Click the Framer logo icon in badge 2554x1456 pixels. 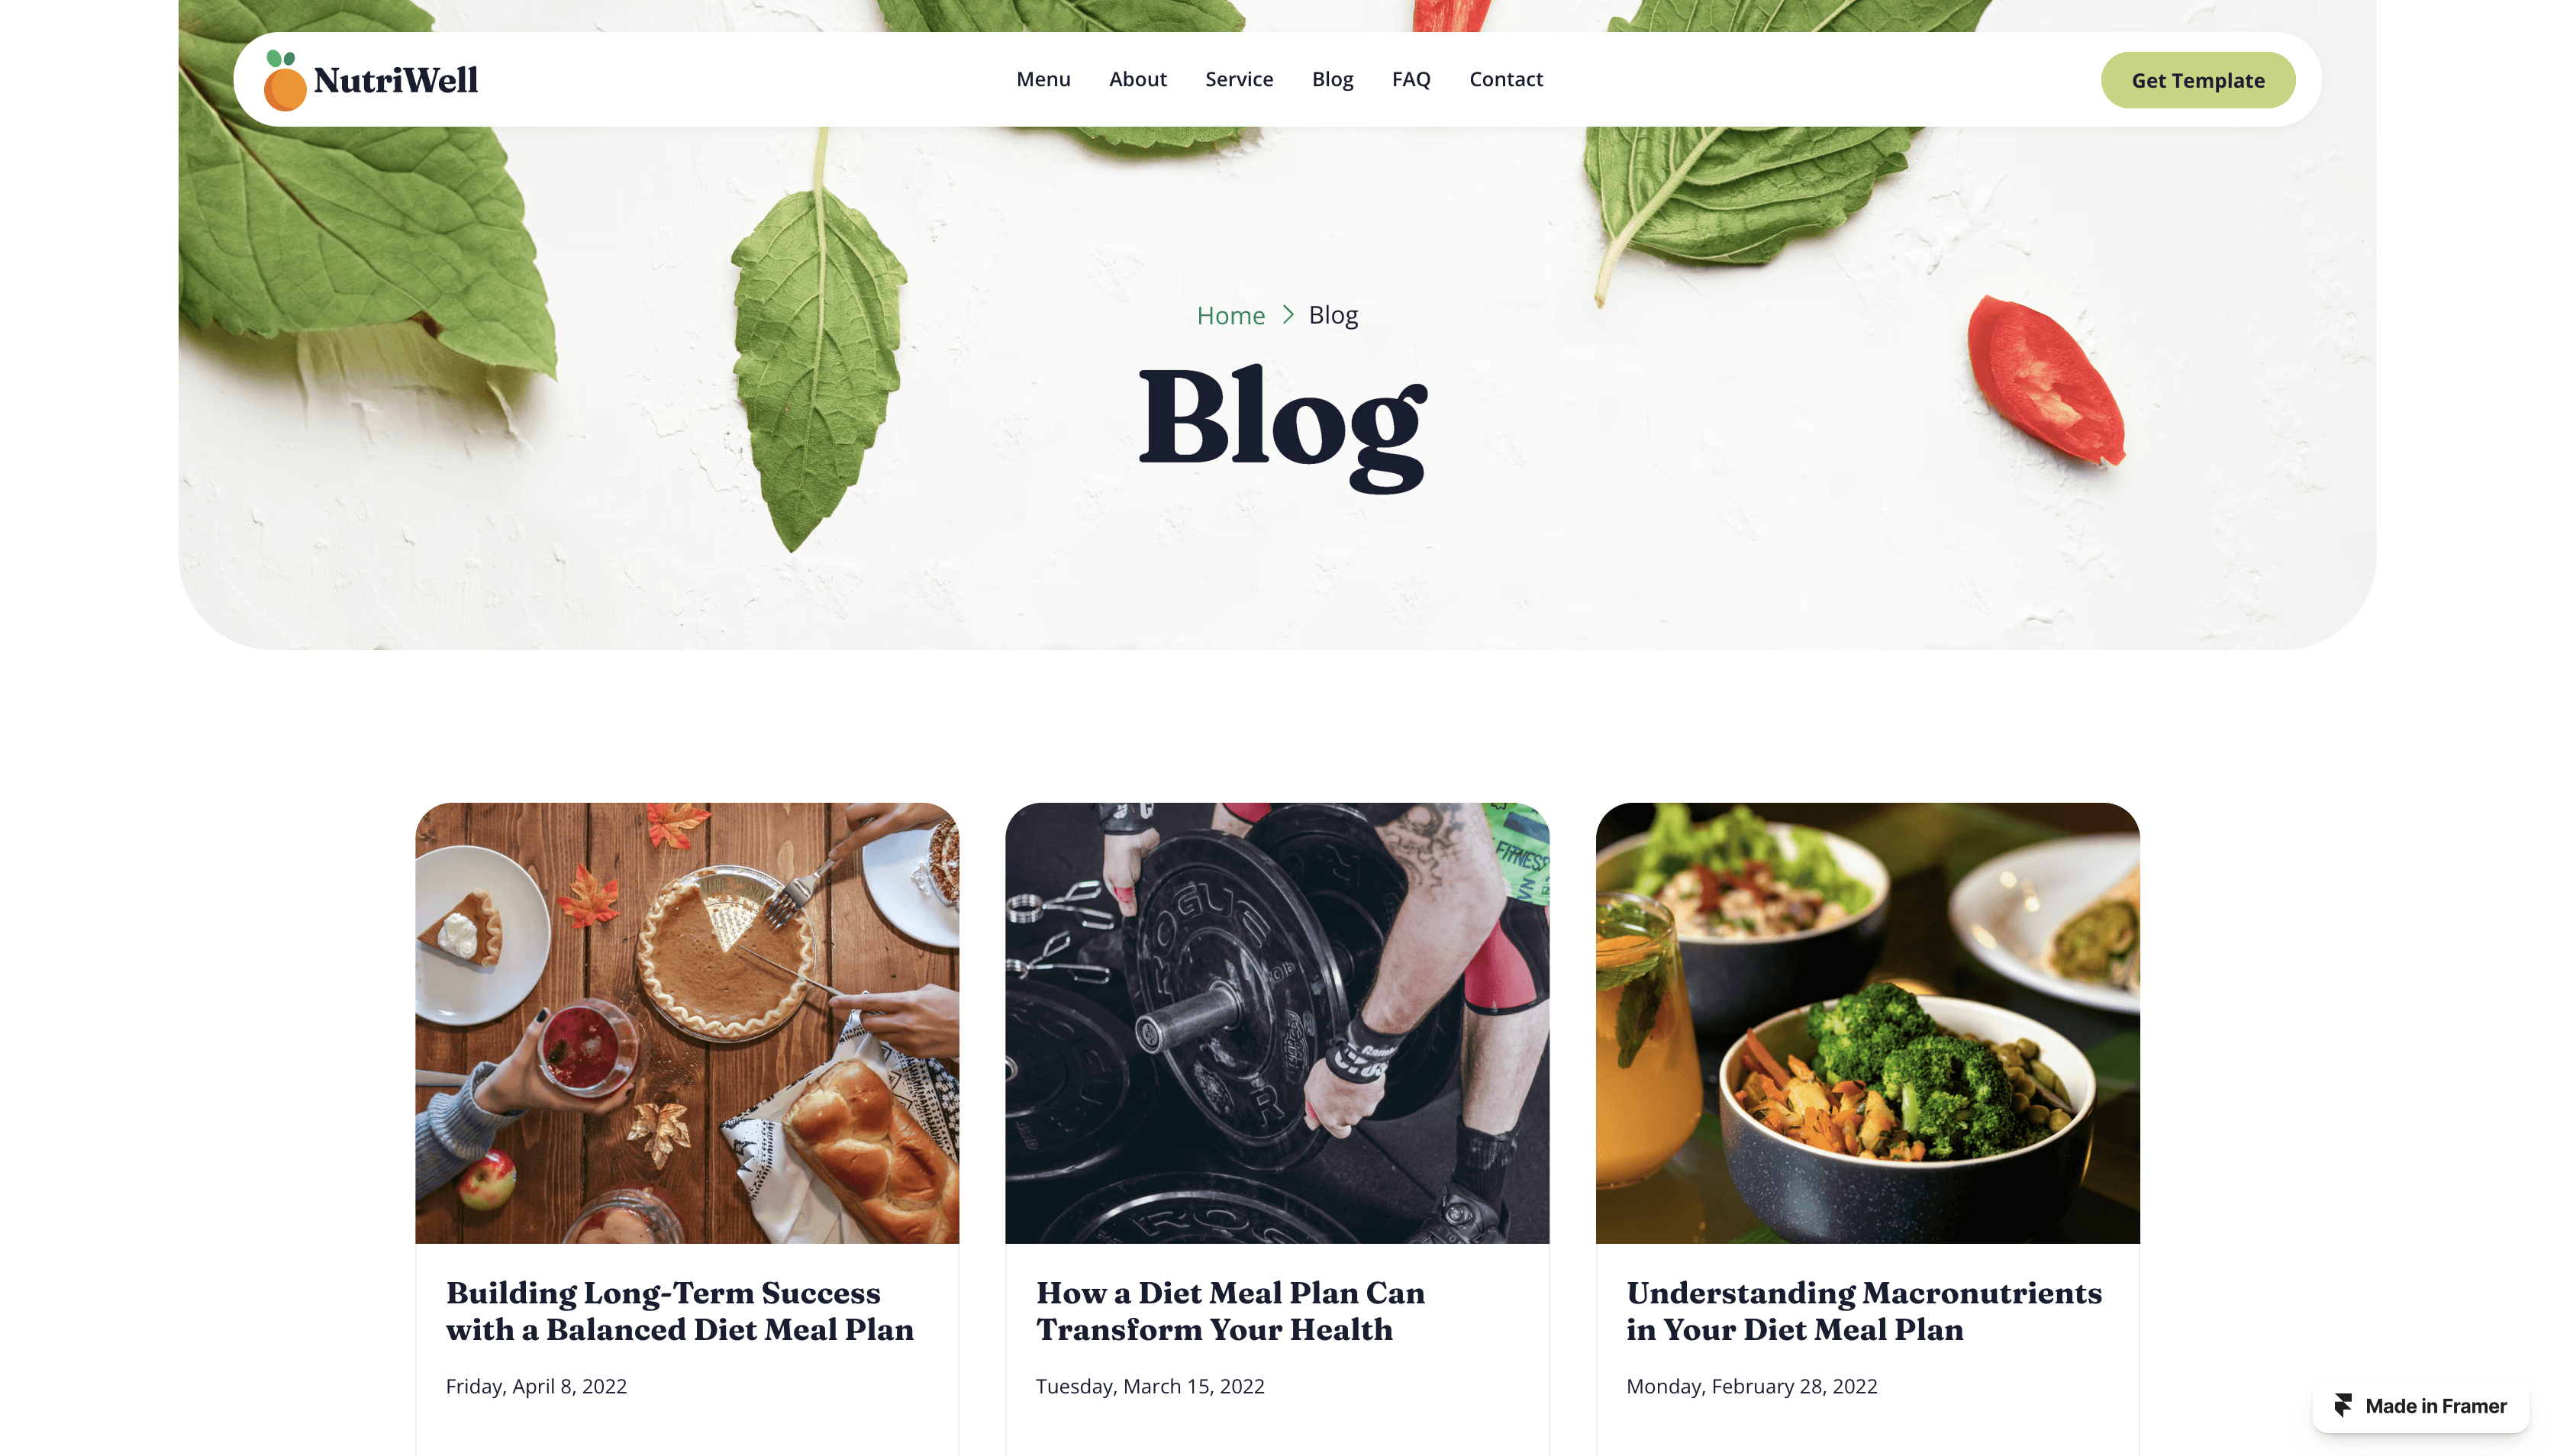(2342, 1405)
